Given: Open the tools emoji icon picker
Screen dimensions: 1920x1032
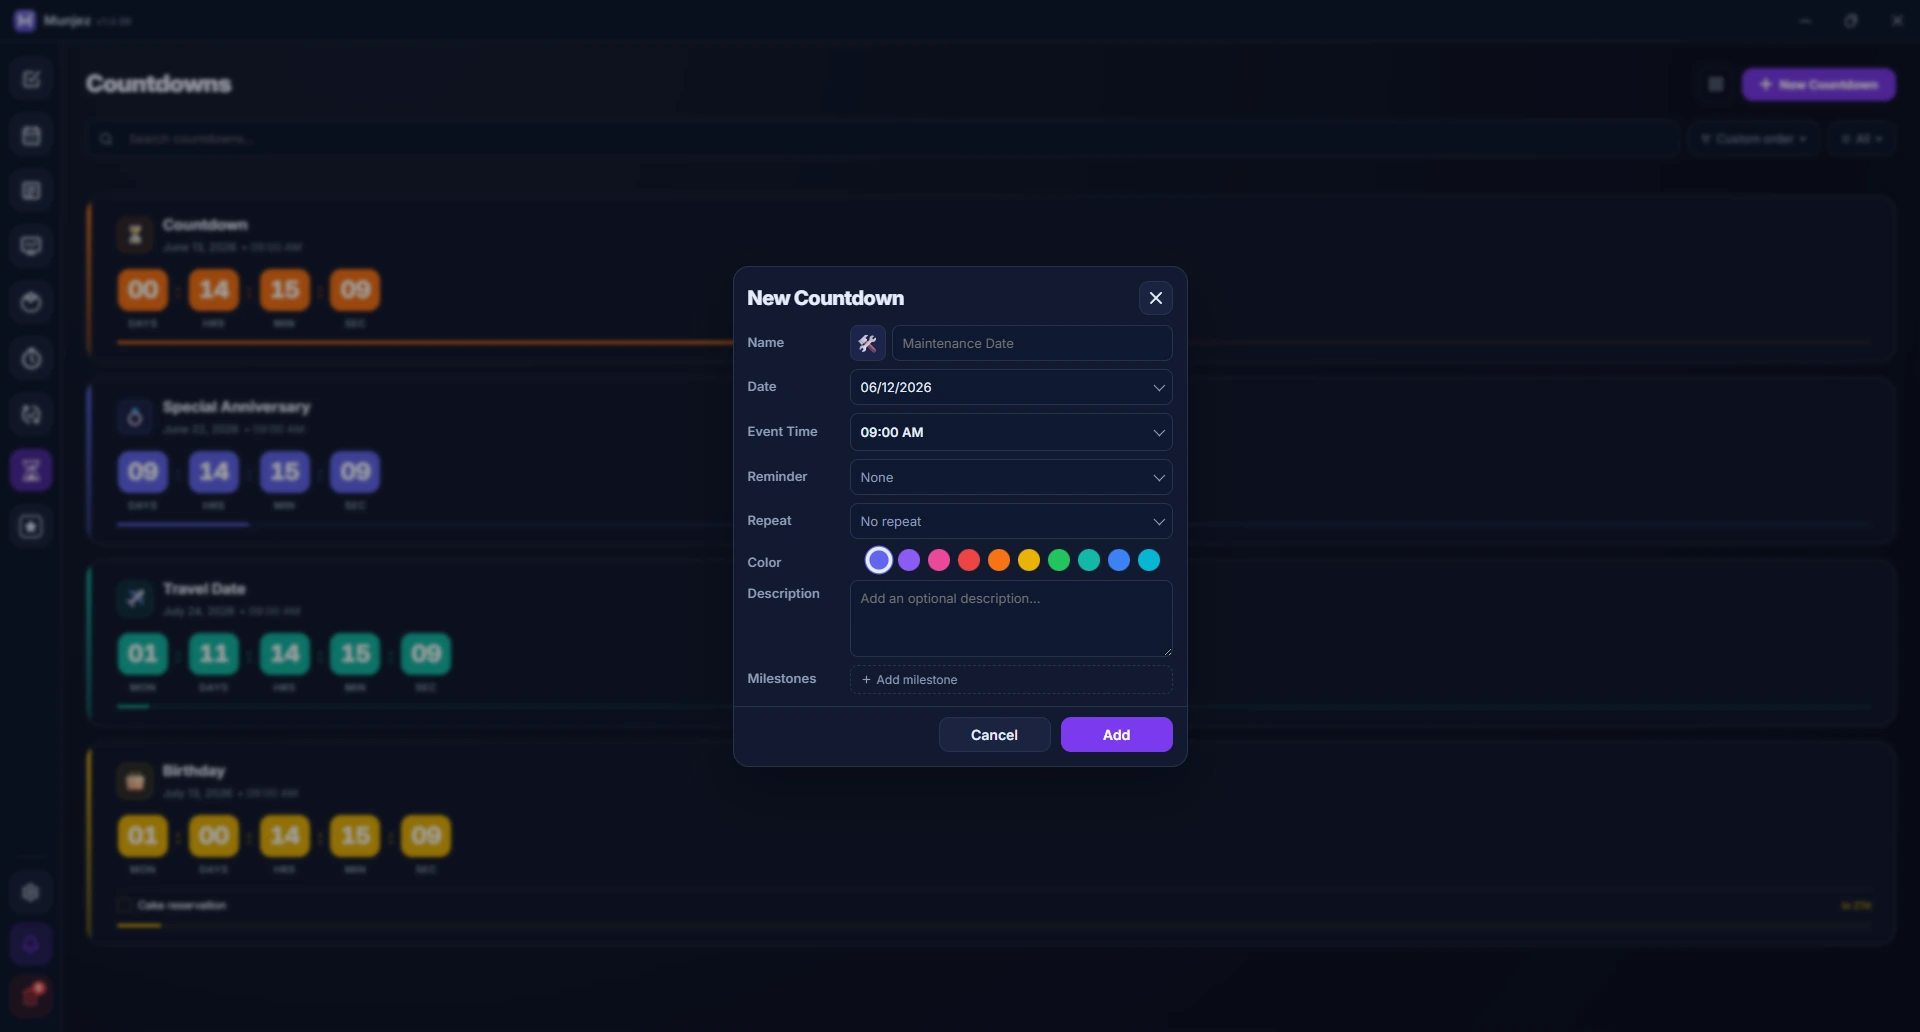Looking at the screenshot, I should (867, 343).
